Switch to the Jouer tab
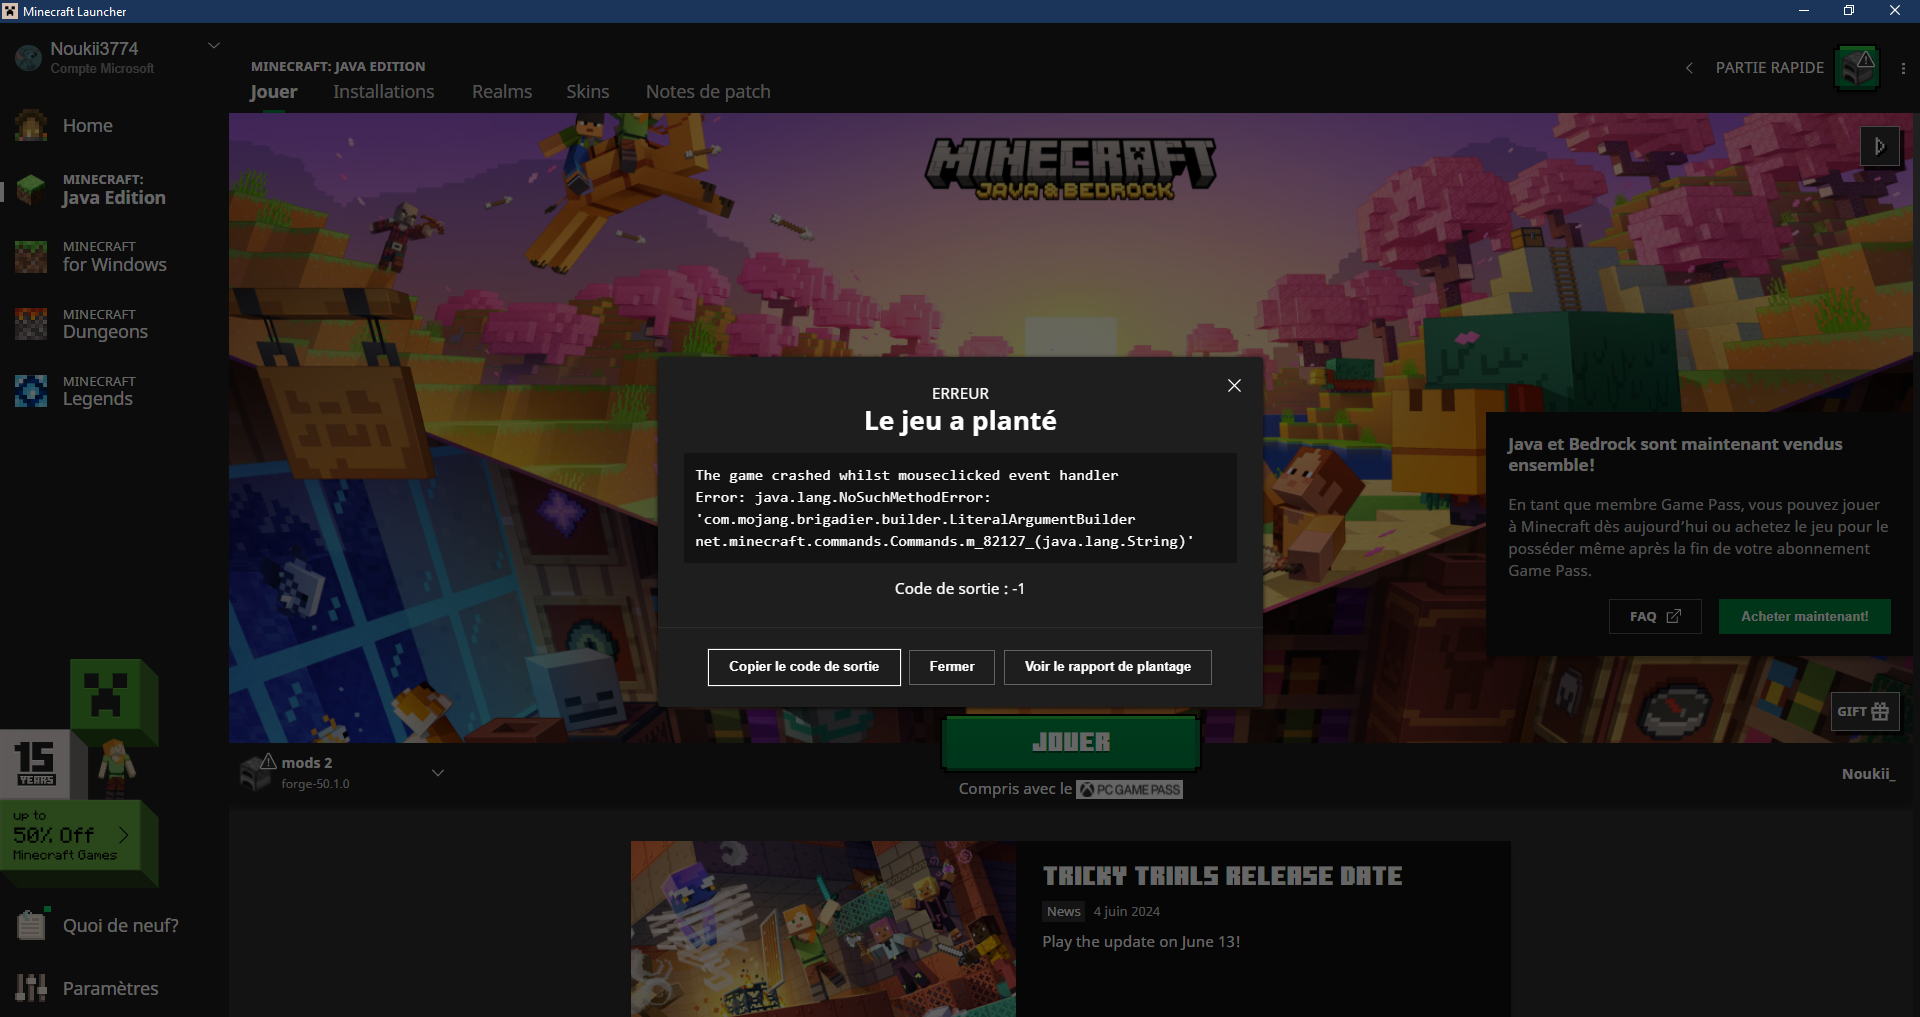This screenshot has height=1017, width=1920. click(x=273, y=92)
